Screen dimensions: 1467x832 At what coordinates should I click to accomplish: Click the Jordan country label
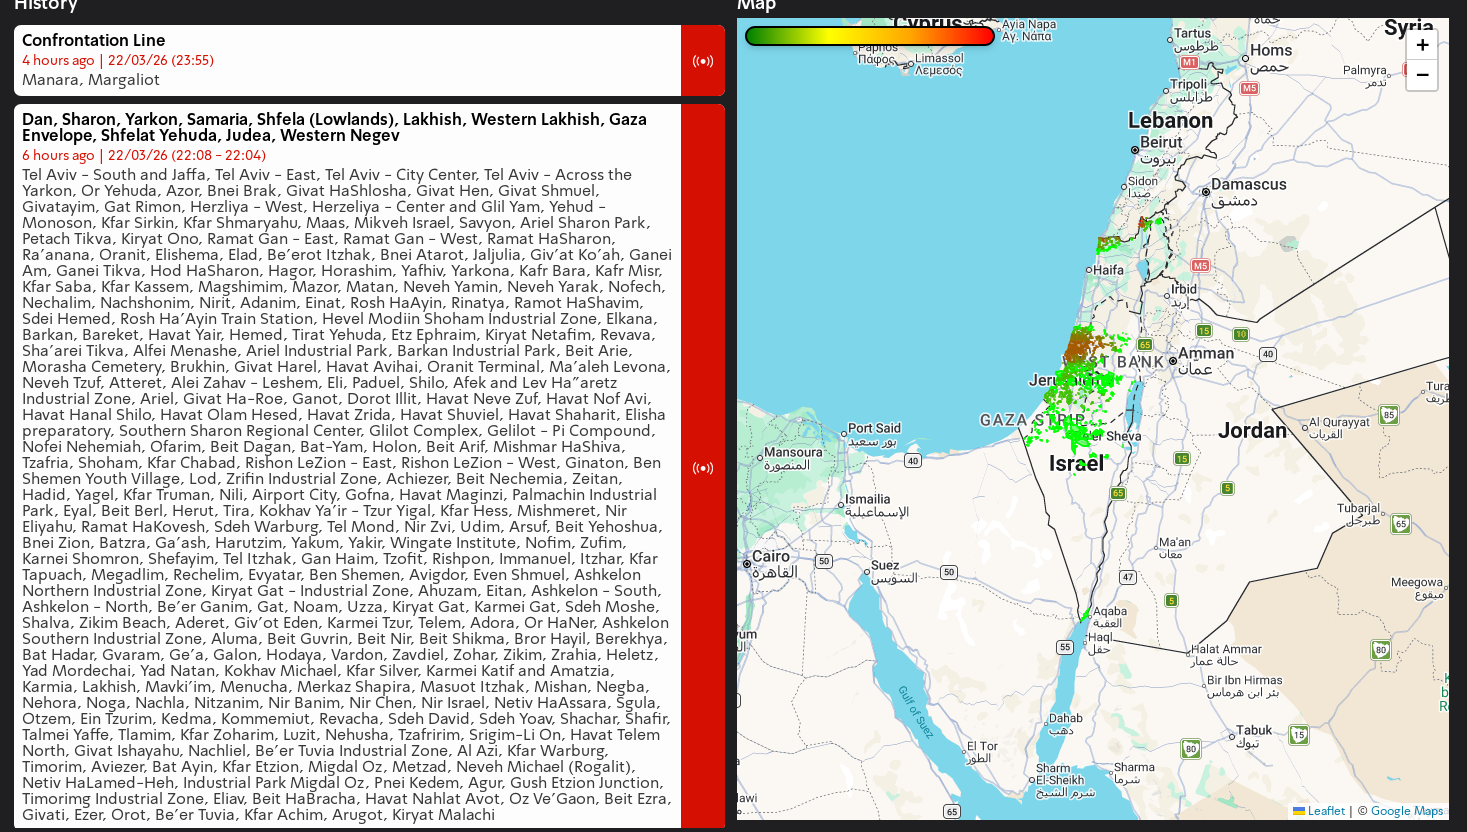click(1252, 431)
